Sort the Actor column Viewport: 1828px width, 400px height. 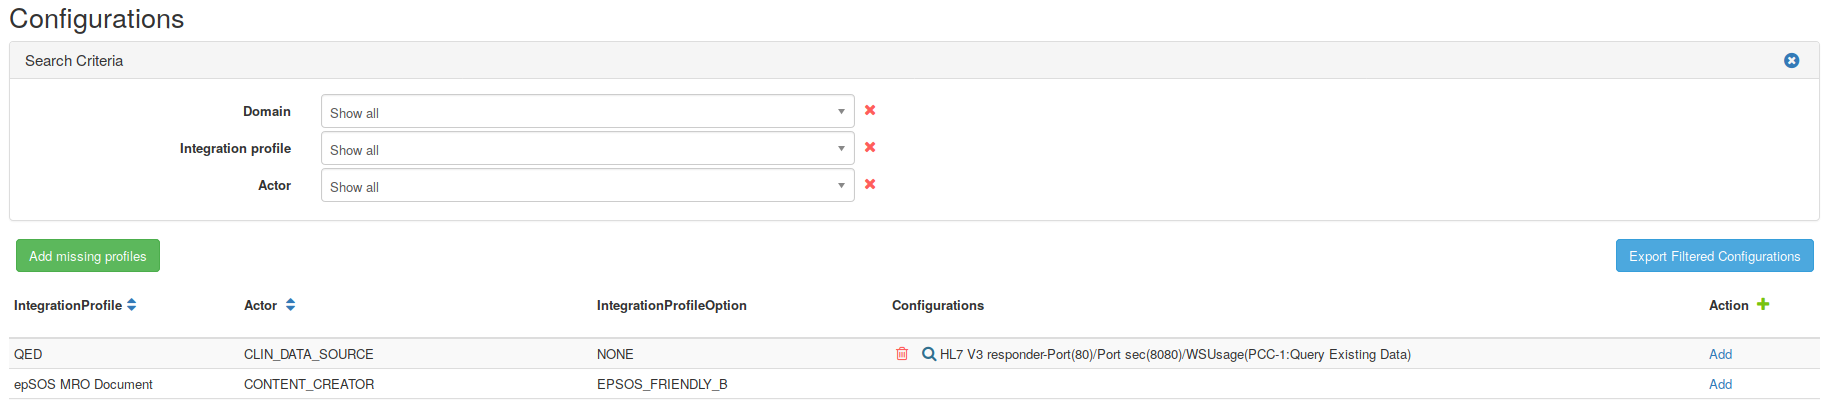pos(290,305)
